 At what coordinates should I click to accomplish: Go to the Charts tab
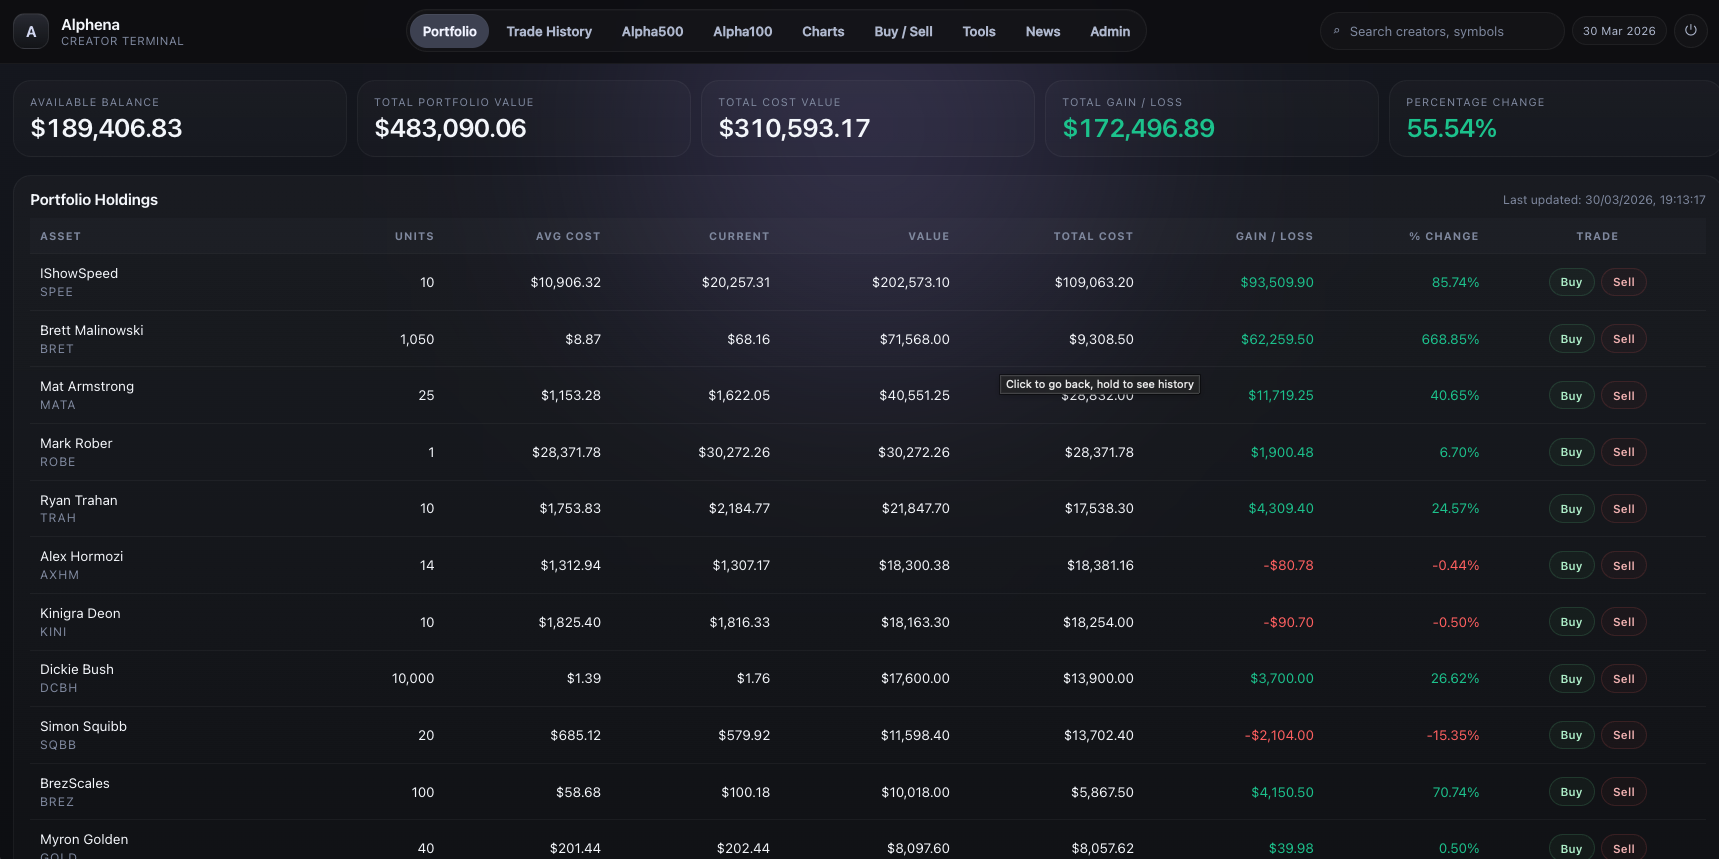[823, 32]
